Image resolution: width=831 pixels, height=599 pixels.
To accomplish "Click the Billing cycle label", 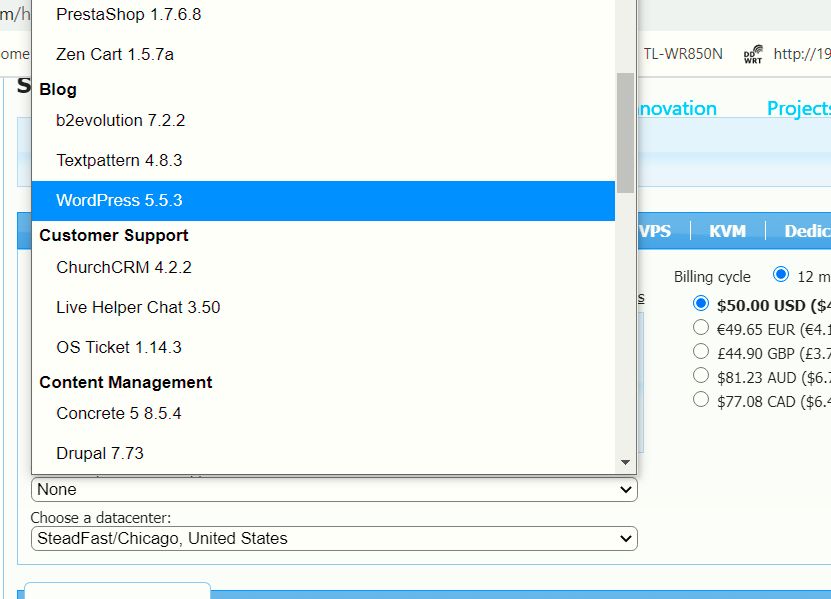I will click(x=712, y=277).
